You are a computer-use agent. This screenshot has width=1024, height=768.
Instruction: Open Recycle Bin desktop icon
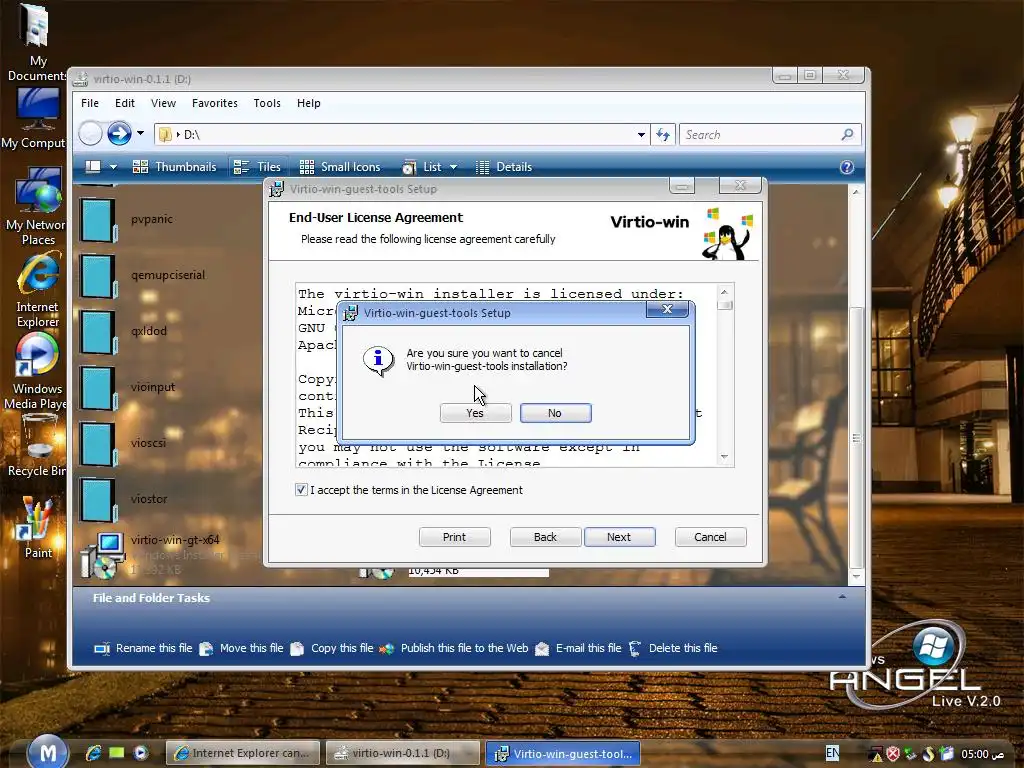[37, 447]
